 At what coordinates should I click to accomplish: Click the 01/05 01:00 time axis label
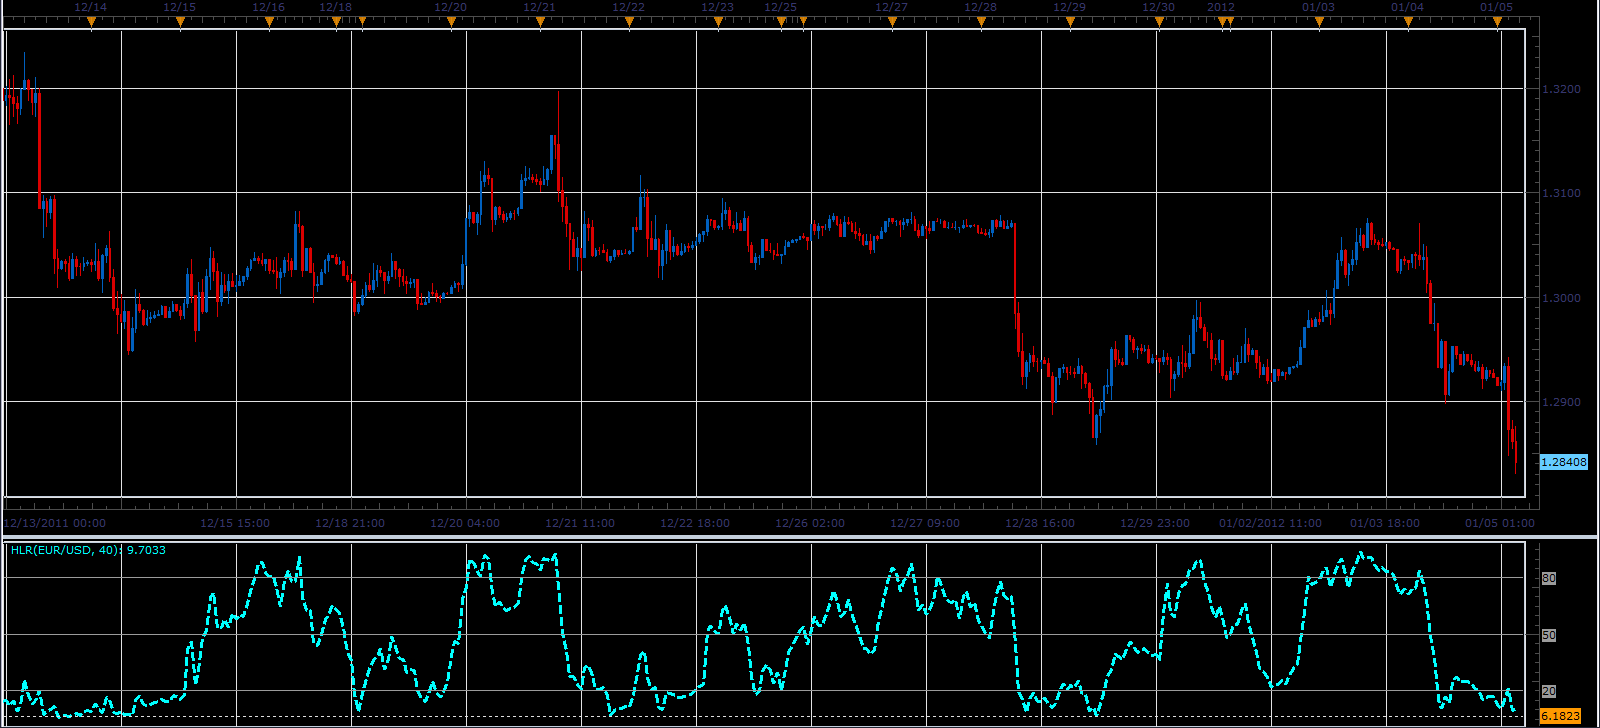click(1500, 523)
